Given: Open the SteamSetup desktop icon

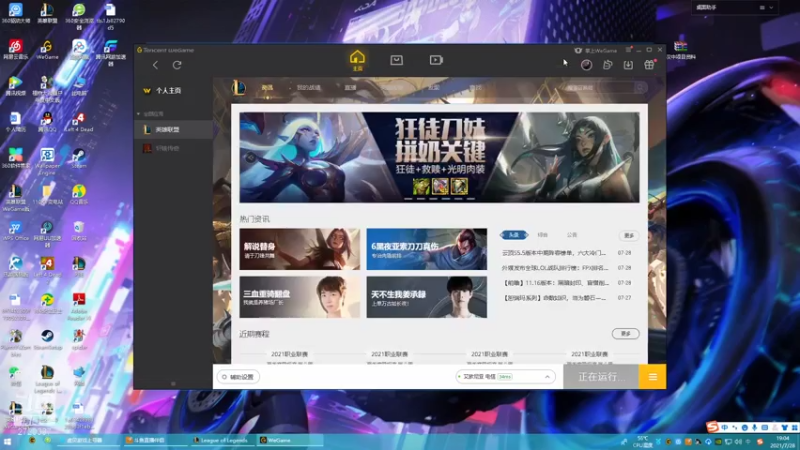Looking at the screenshot, I should pos(47,339).
